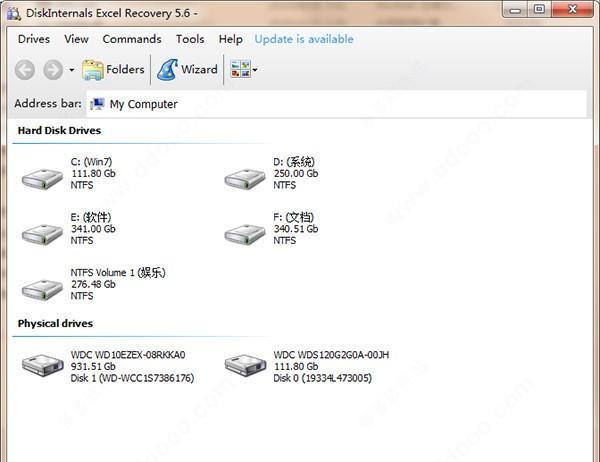This screenshot has width=600, height=462.
Task: Click the Update is available link
Action: (304, 39)
